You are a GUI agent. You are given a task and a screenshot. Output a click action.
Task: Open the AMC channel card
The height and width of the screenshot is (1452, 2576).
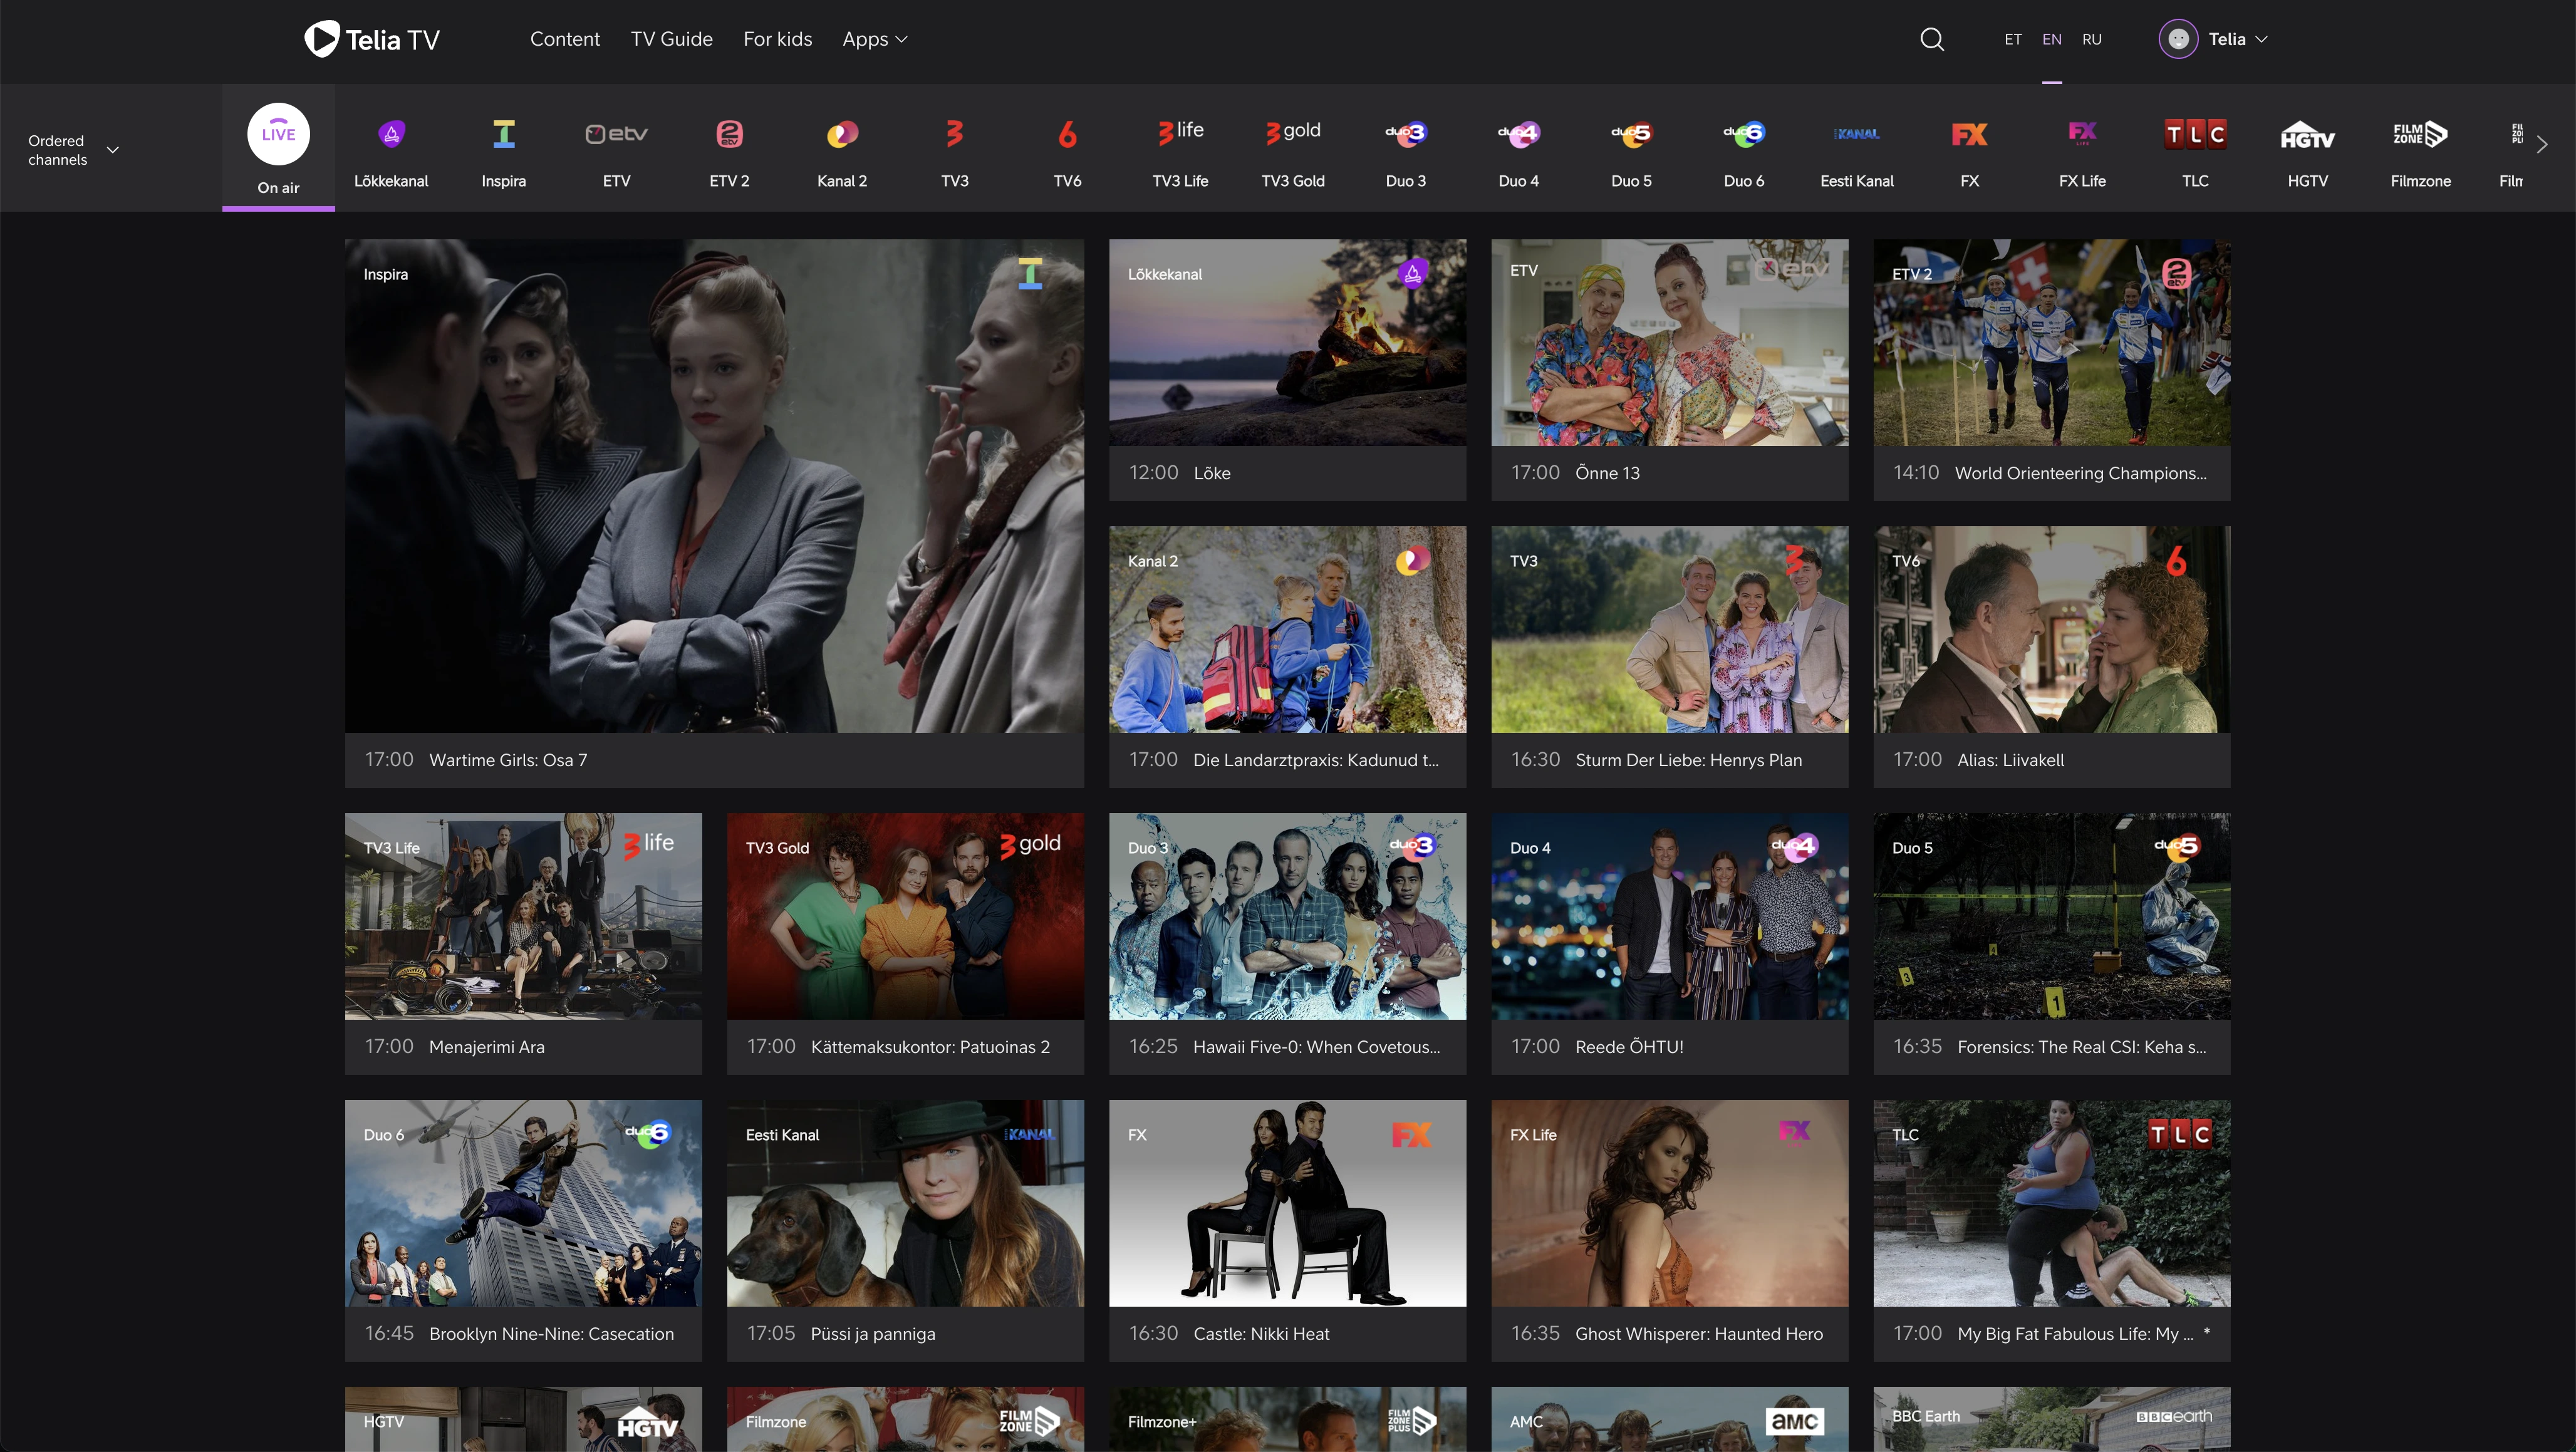coord(1669,1419)
